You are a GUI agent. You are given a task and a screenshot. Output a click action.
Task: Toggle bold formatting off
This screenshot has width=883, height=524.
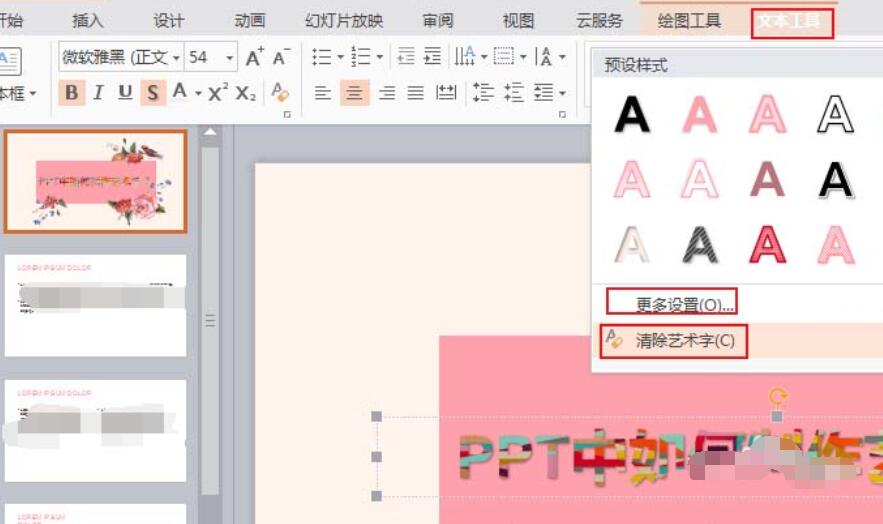click(x=71, y=93)
